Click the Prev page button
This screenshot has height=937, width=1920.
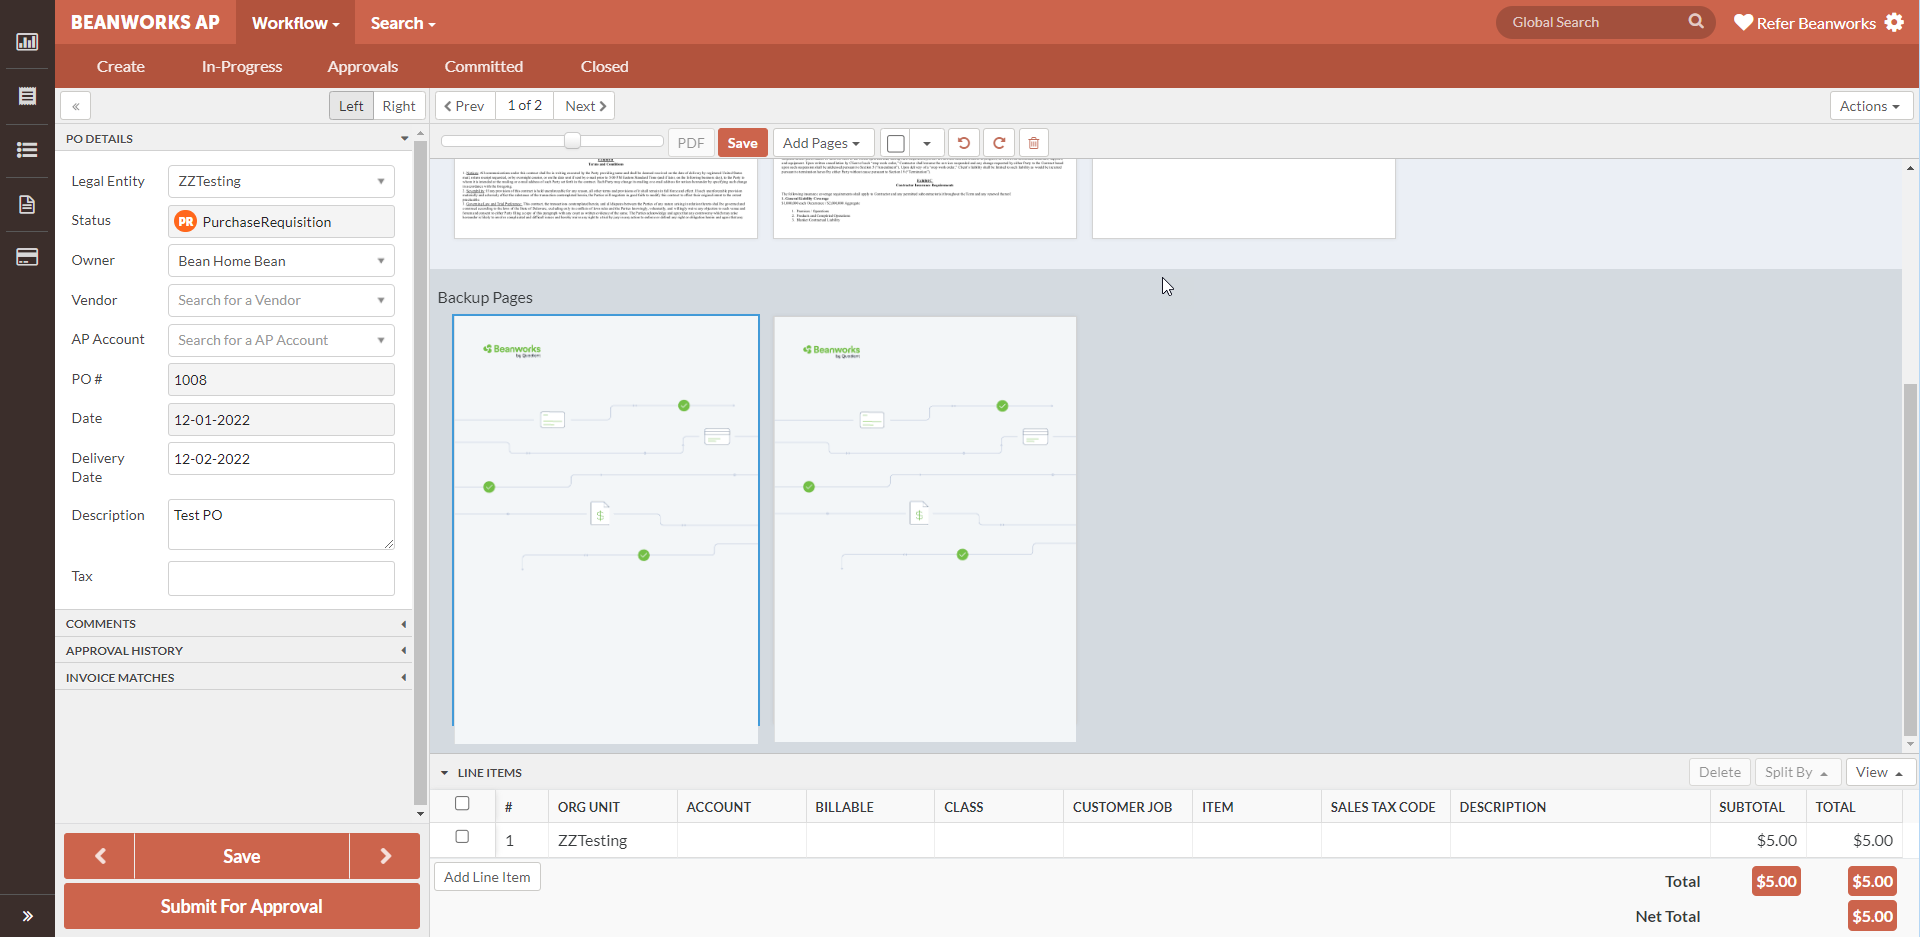pyautogui.click(x=465, y=106)
